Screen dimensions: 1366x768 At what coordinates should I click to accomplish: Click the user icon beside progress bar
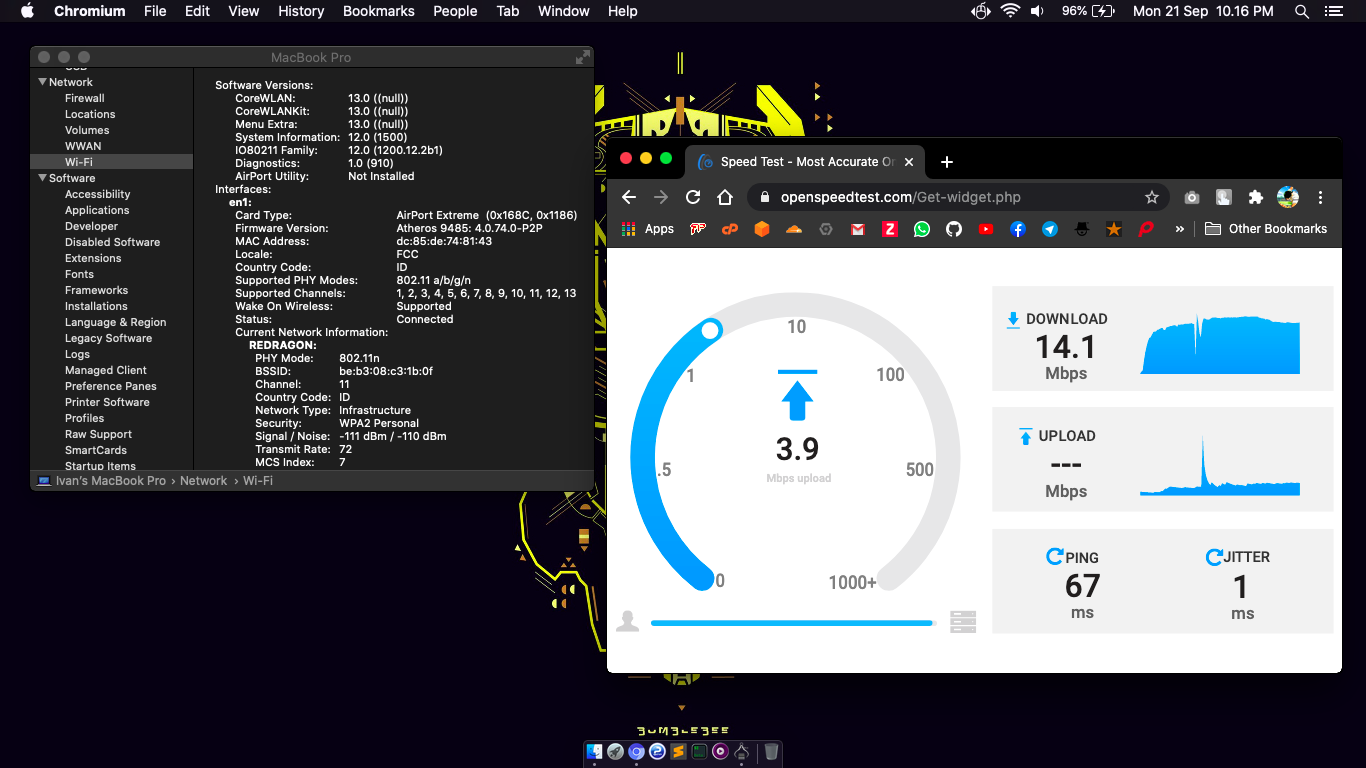tap(627, 621)
